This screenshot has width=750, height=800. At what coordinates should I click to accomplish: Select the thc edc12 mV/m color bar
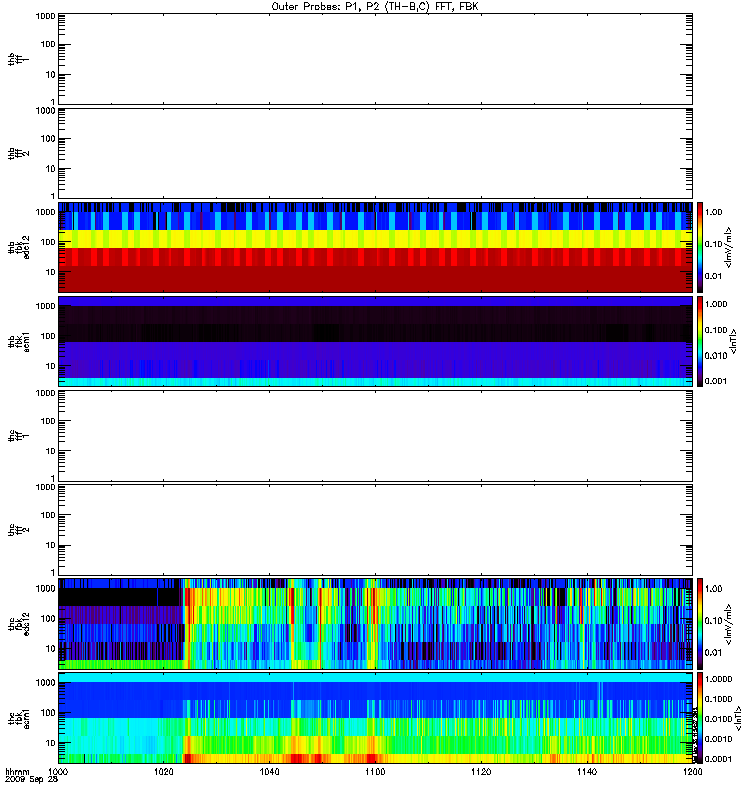[x=702, y=624]
